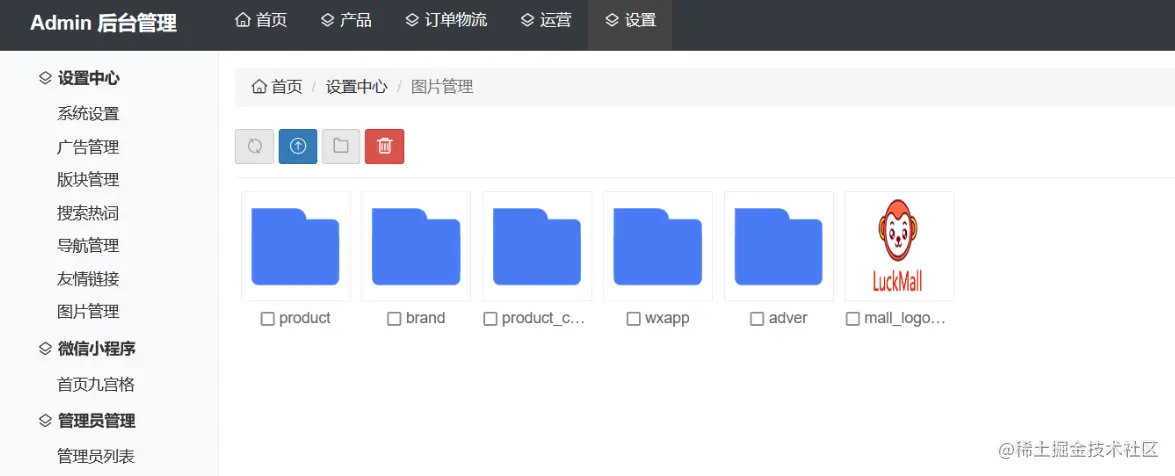
Task: Check the wxapp folder checkbox
Action: pyautogui.click(x=633, y=319)
